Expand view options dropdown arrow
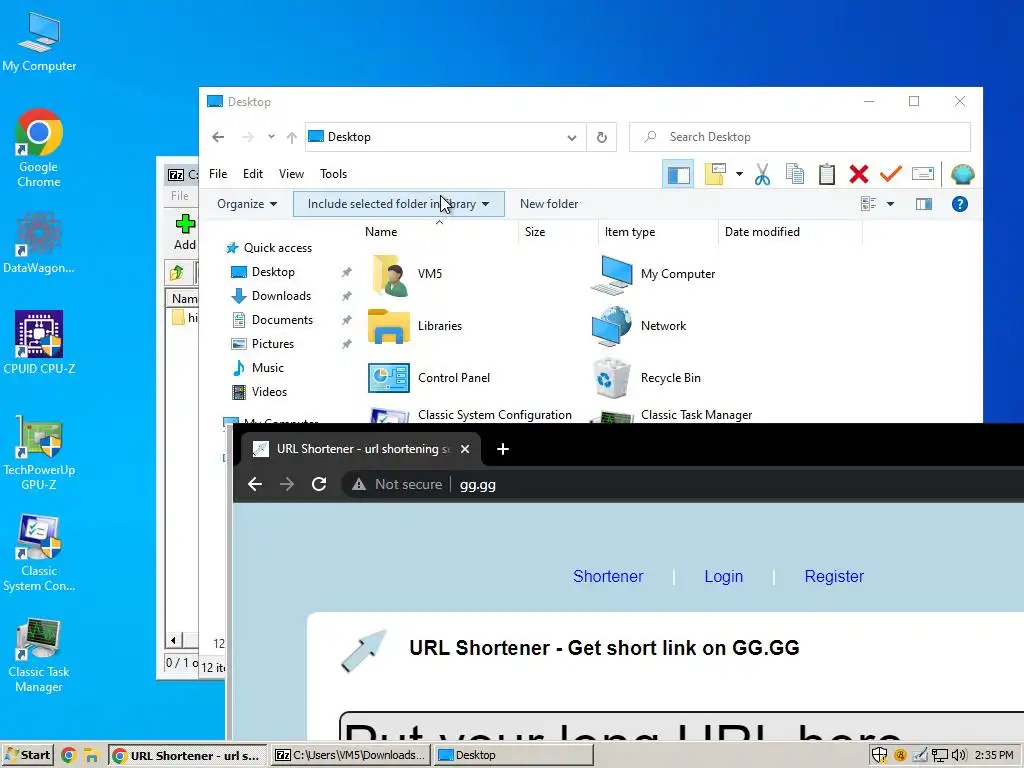1024x768 pixels. (890, 204)
